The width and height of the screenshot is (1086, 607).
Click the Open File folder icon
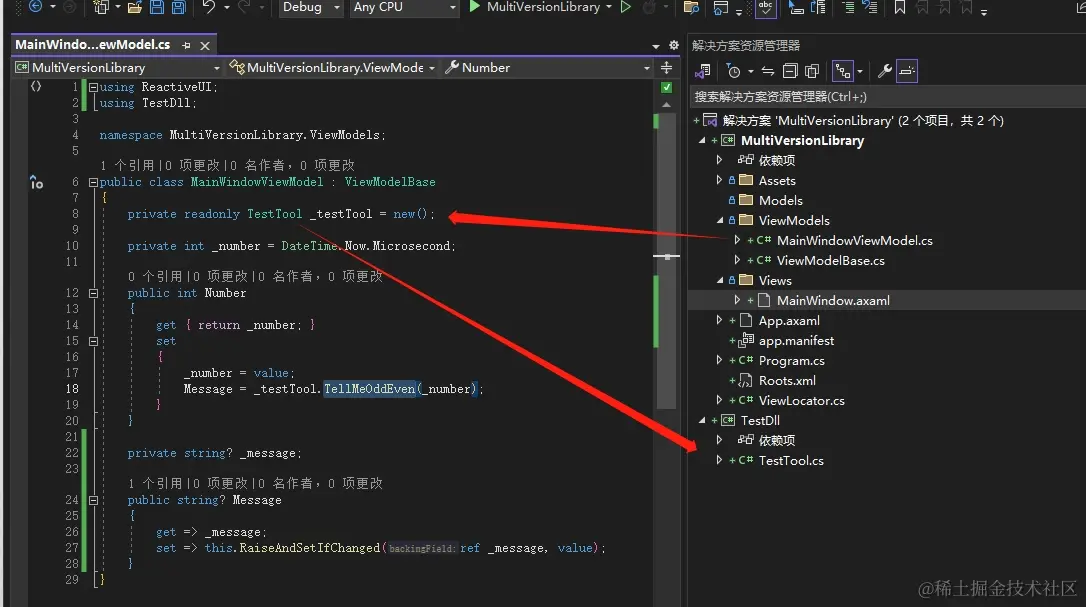click(135, 7)
